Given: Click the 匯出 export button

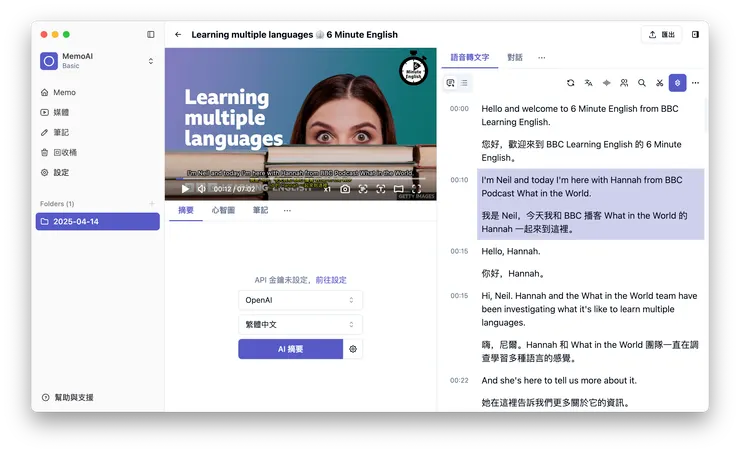Looking at the screenshot, I should tap(662, 34).
